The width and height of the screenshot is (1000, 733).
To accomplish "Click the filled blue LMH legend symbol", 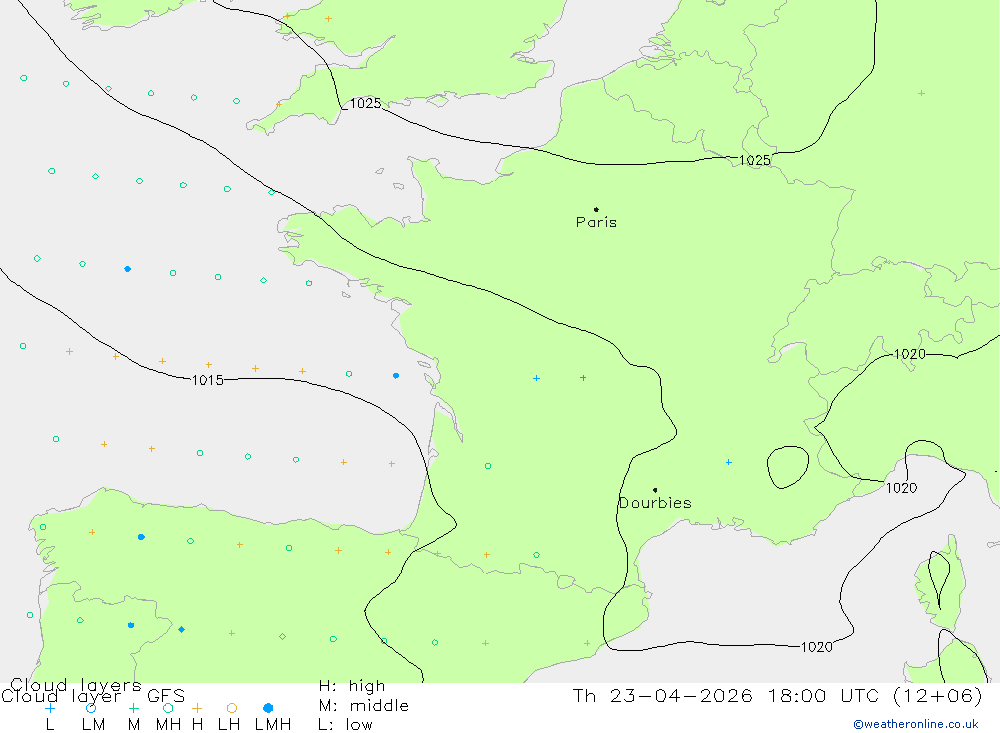I will click(x=268, y=708).
